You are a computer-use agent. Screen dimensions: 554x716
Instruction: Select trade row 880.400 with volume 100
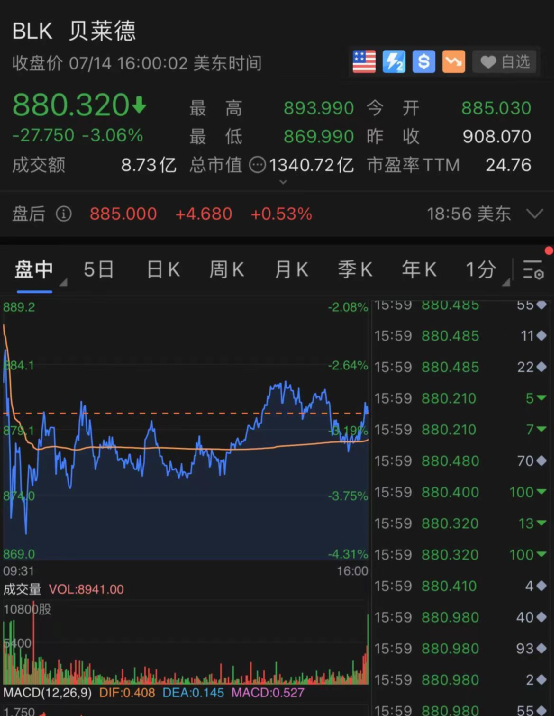pos(461,492)
